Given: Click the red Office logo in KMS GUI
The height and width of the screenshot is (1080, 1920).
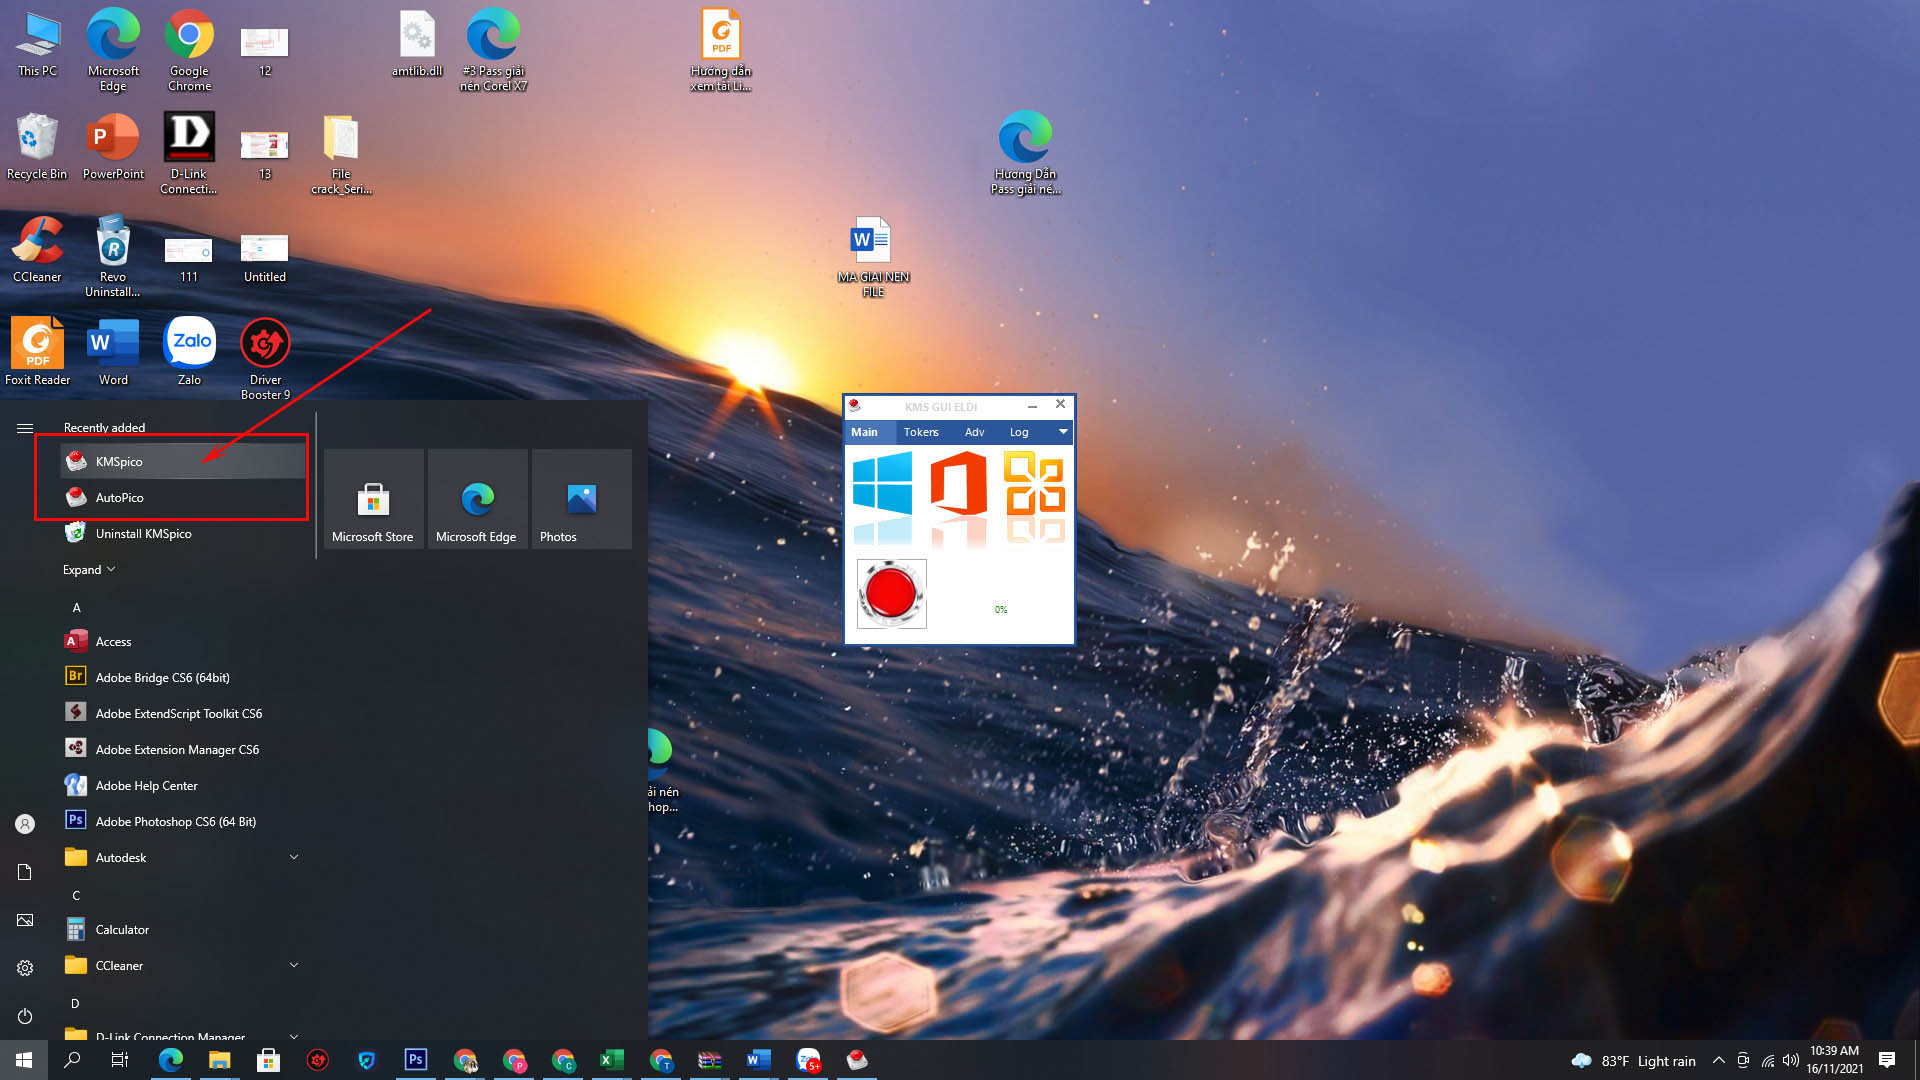Looking at the screenshot, I should [958, 483].
